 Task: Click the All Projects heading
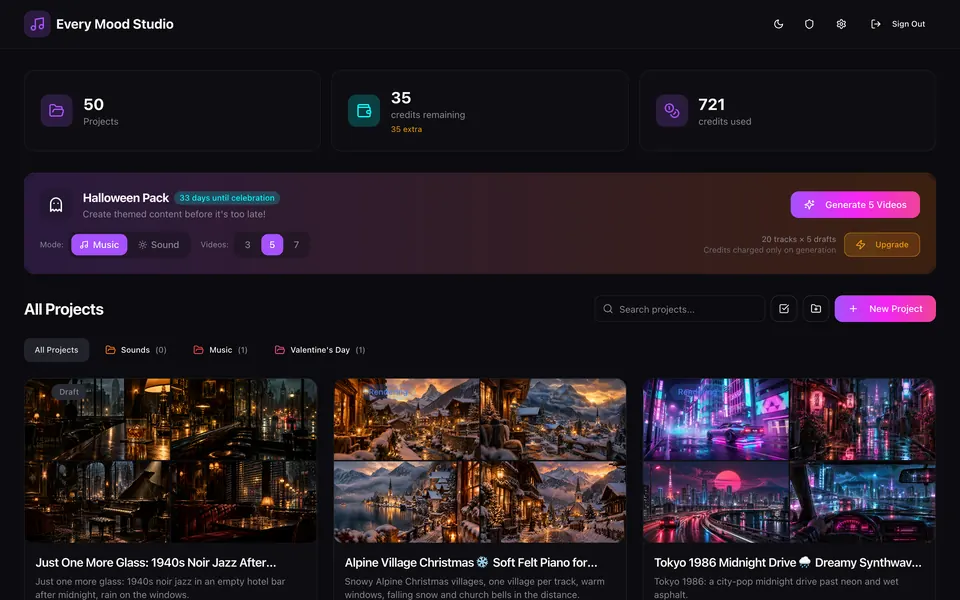click(x=64, y=309)
